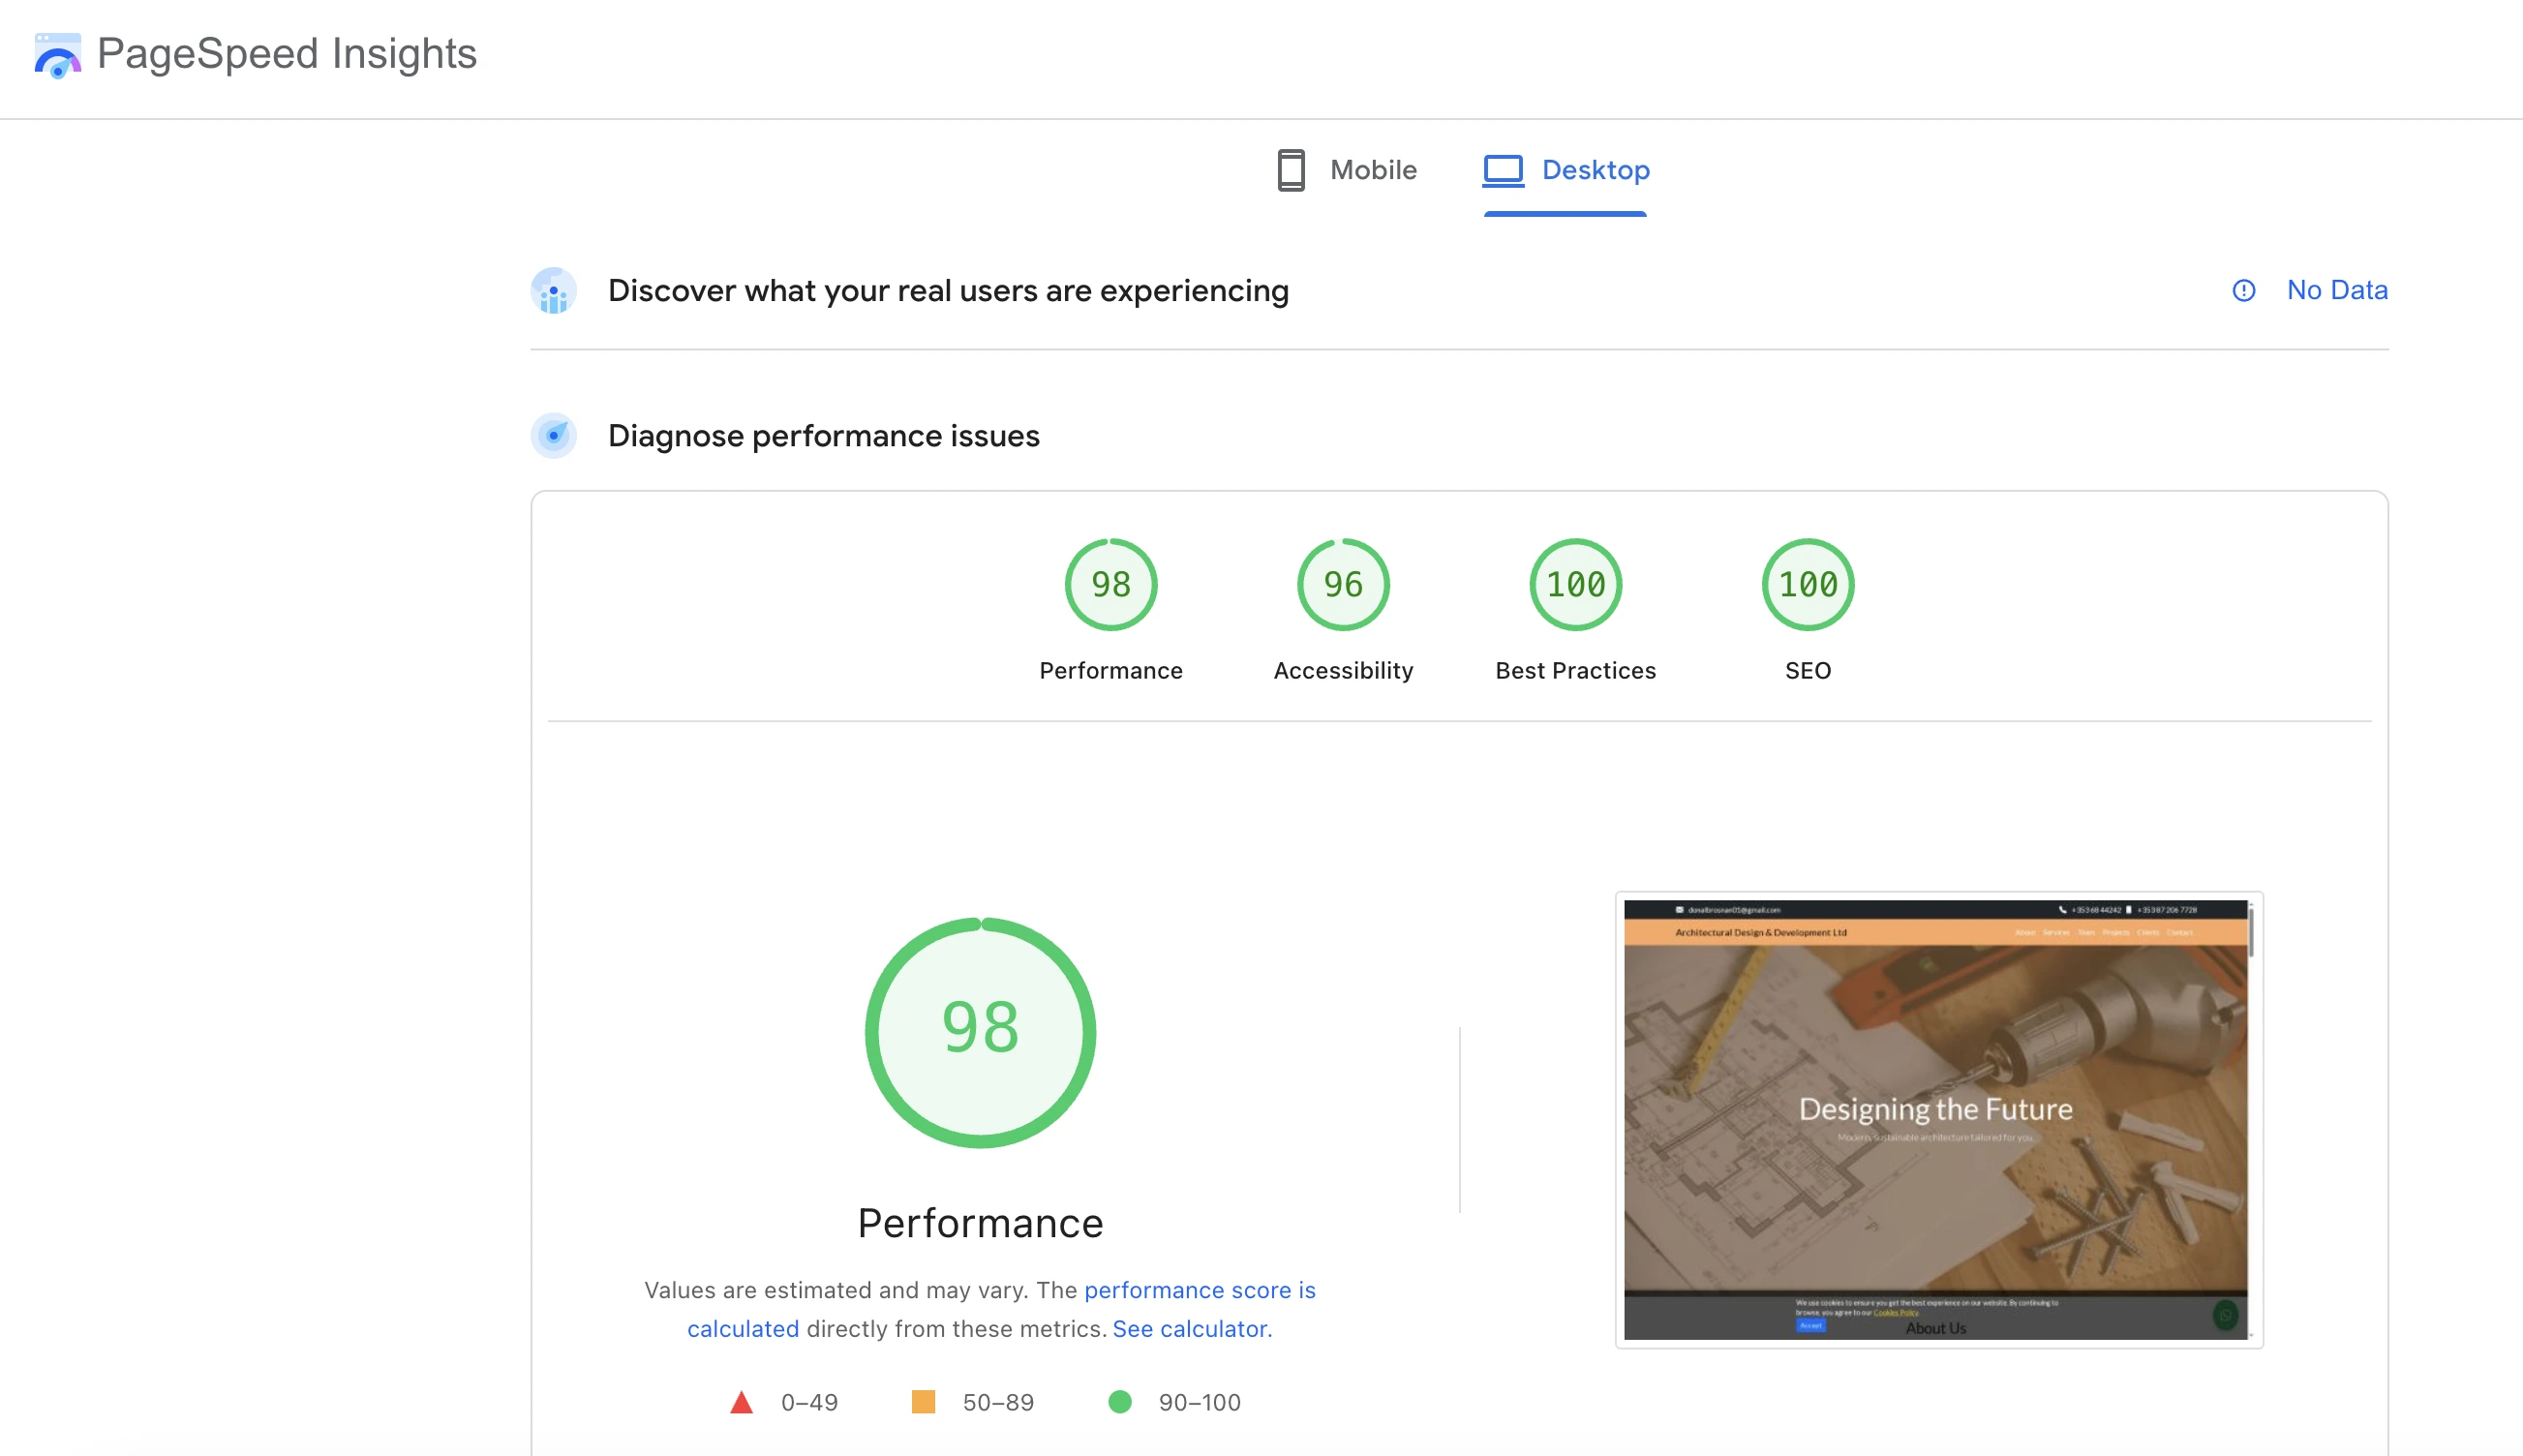Jump to the Accessibility 96 score gauge
The width and height of the screenshot is (2523, 1456).
click(1342, 585)
